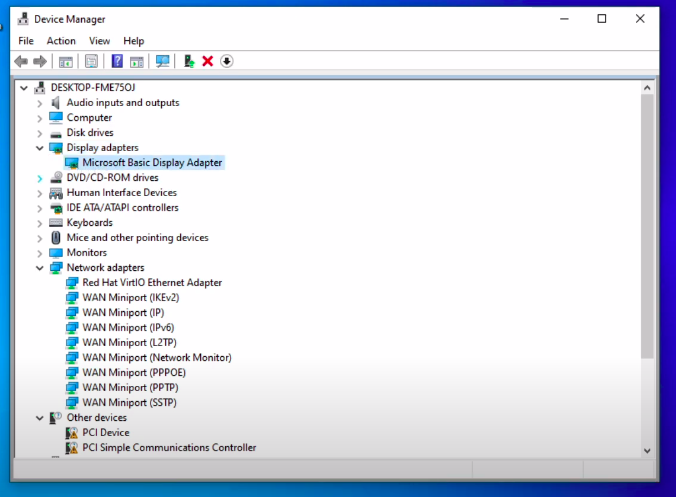Collapse the Display adapters chevron
676x497 pixels.
[x=40, y=148]
